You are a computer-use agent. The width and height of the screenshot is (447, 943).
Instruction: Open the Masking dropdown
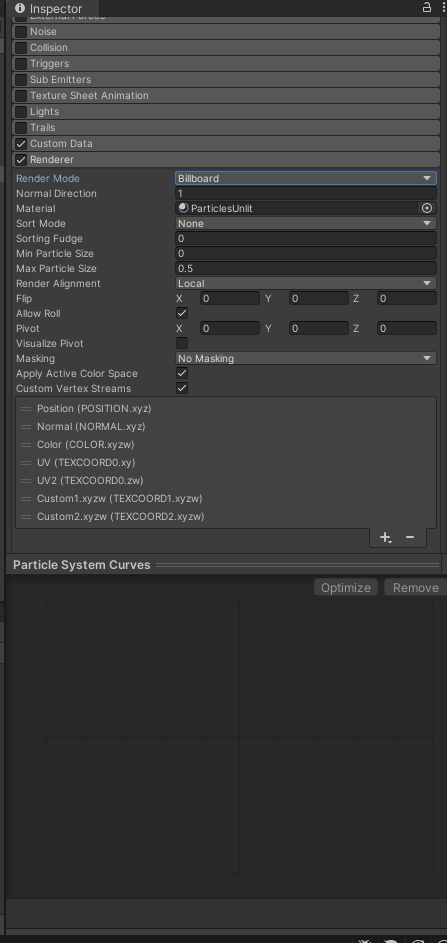[306, 358]
